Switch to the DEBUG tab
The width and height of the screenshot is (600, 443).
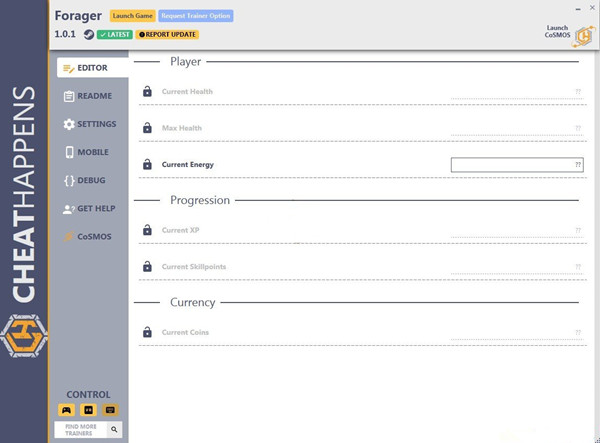pos(85,180)
